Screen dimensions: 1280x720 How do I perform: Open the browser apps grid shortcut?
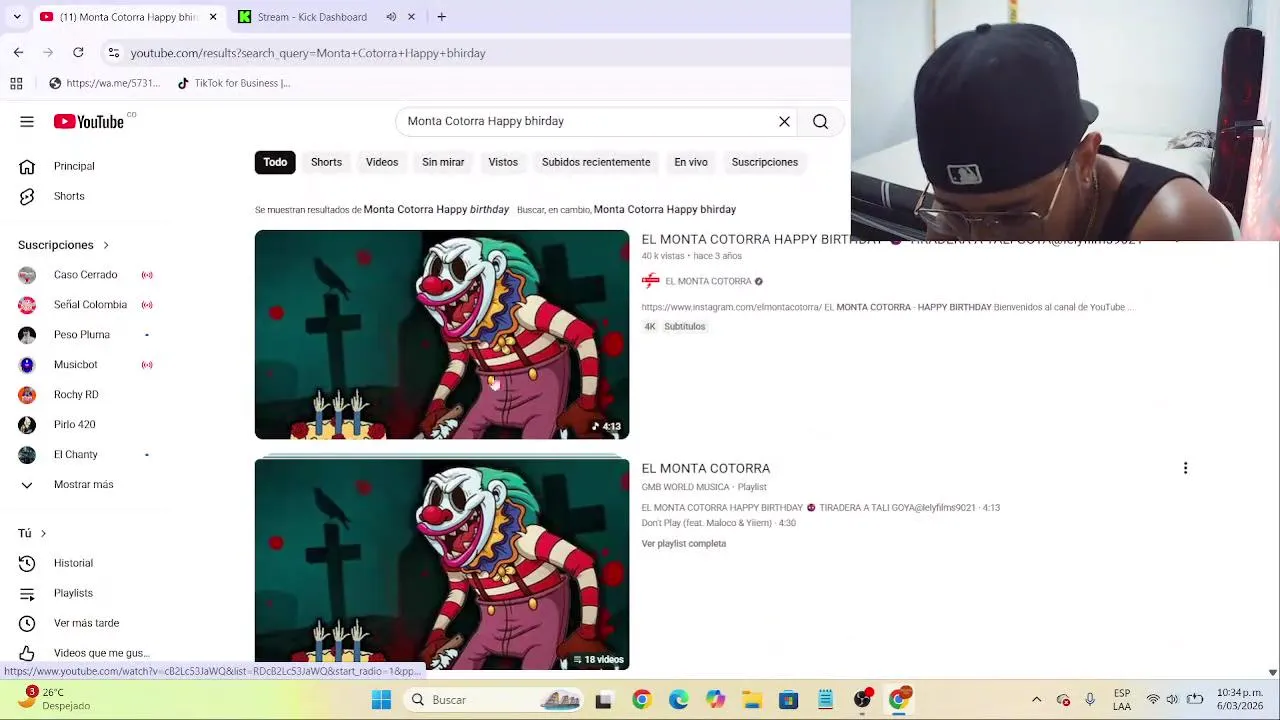pos(16,84)
